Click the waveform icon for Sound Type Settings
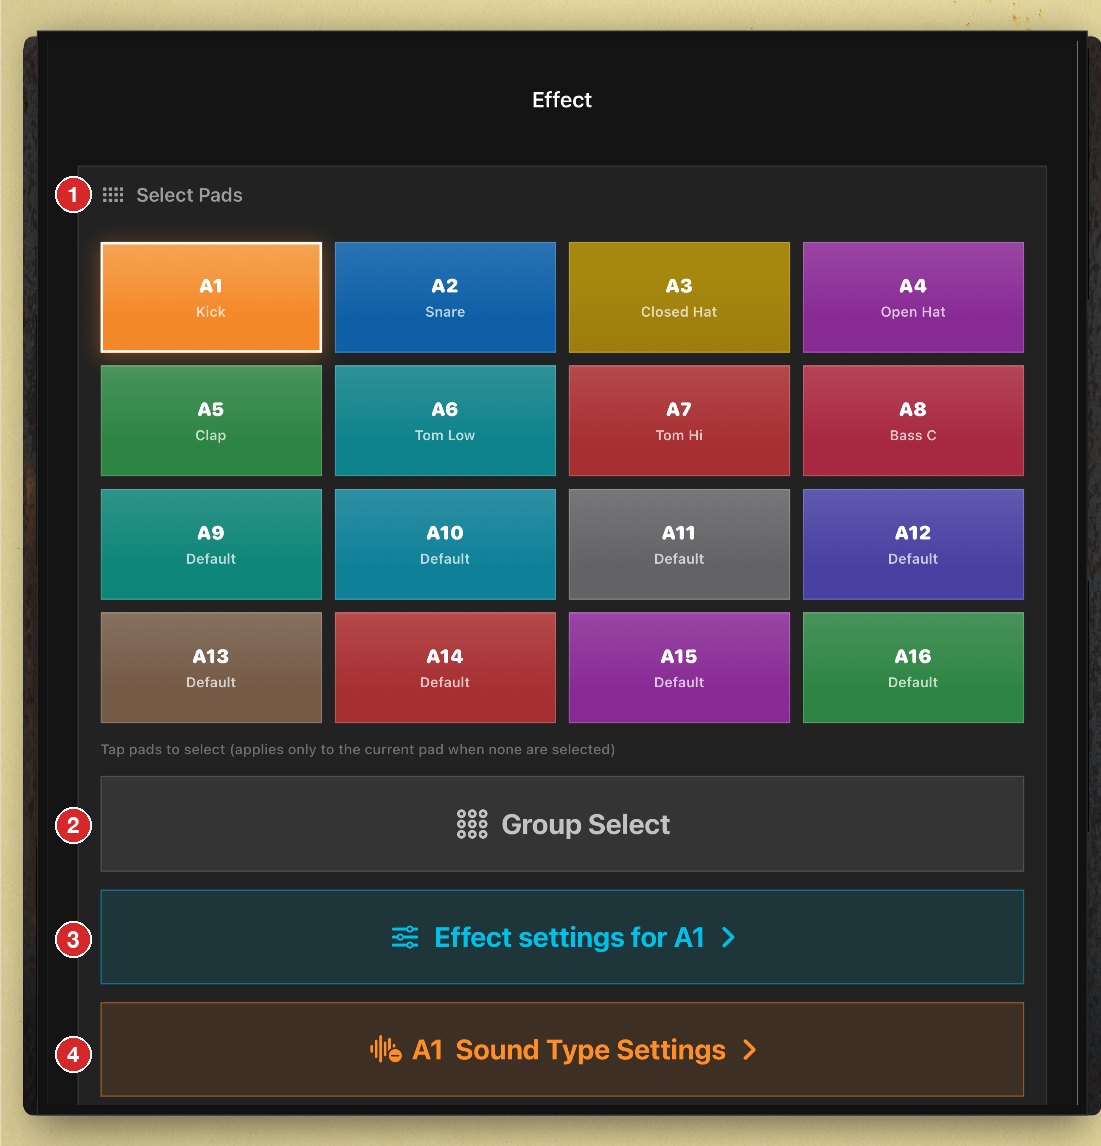The height and width of the screenshot is (1146, 1101). pyautogui.click(x=386, y=1050)
